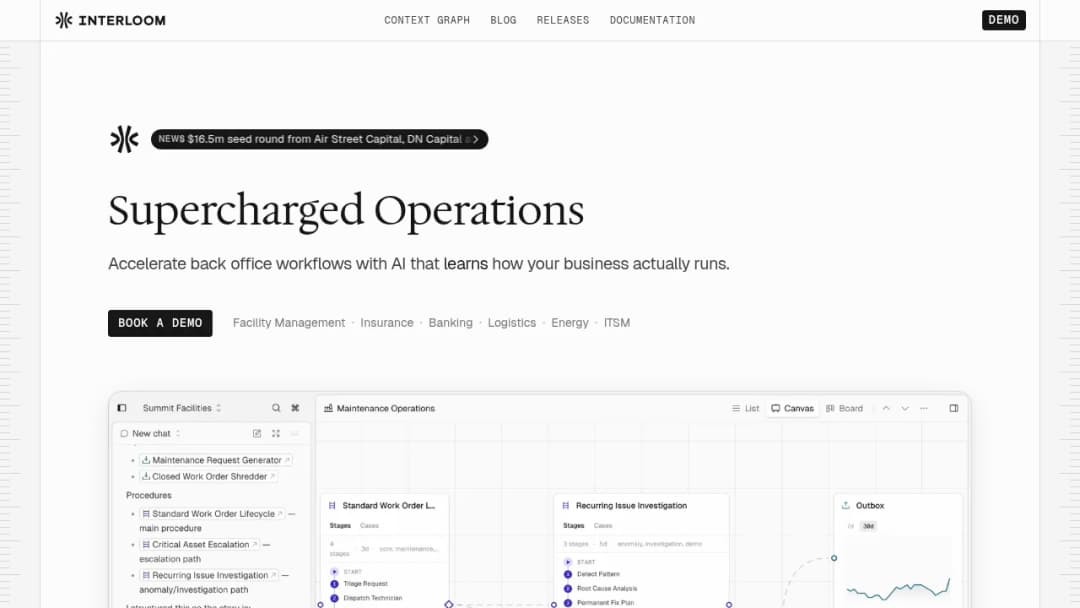Click the Outbox card upload icon
This screenshot has height=608, width=1080.
tap(846, 505)
